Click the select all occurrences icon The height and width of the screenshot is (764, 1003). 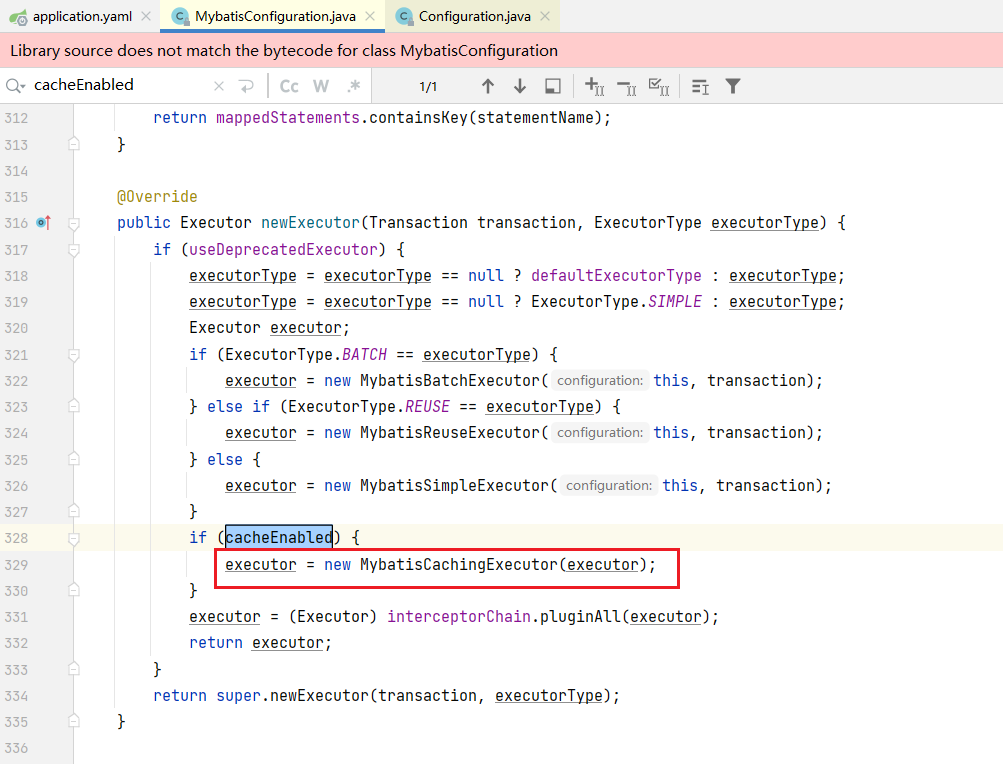(x=659, y=86)
